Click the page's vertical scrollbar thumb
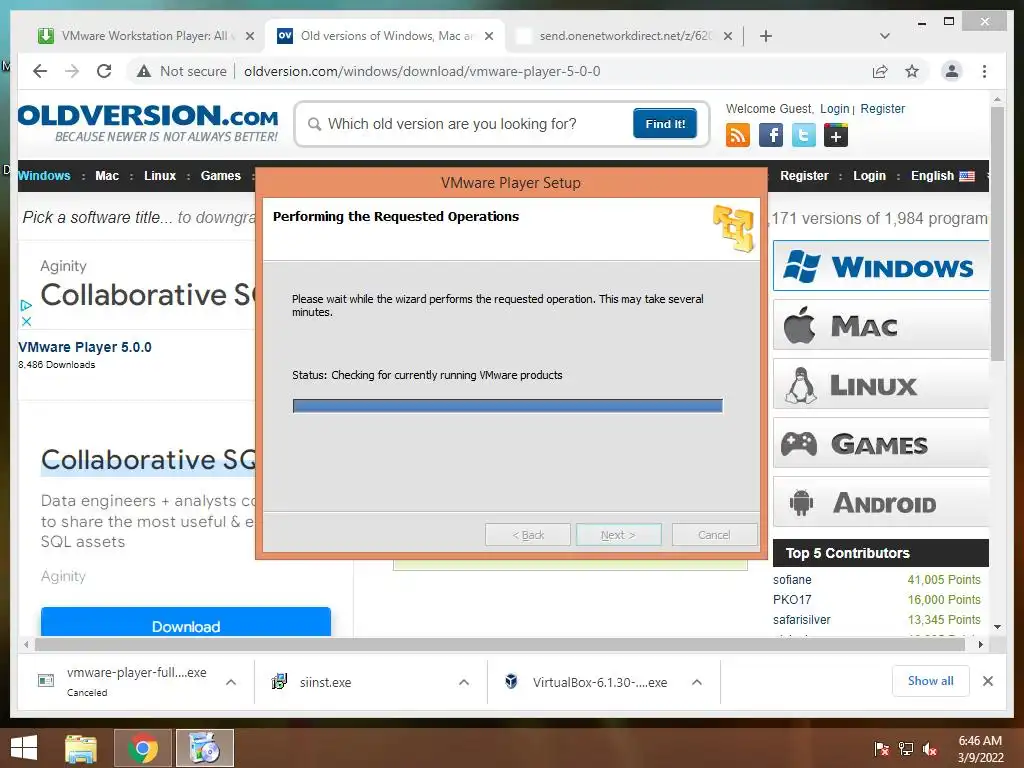 point(997,234)
